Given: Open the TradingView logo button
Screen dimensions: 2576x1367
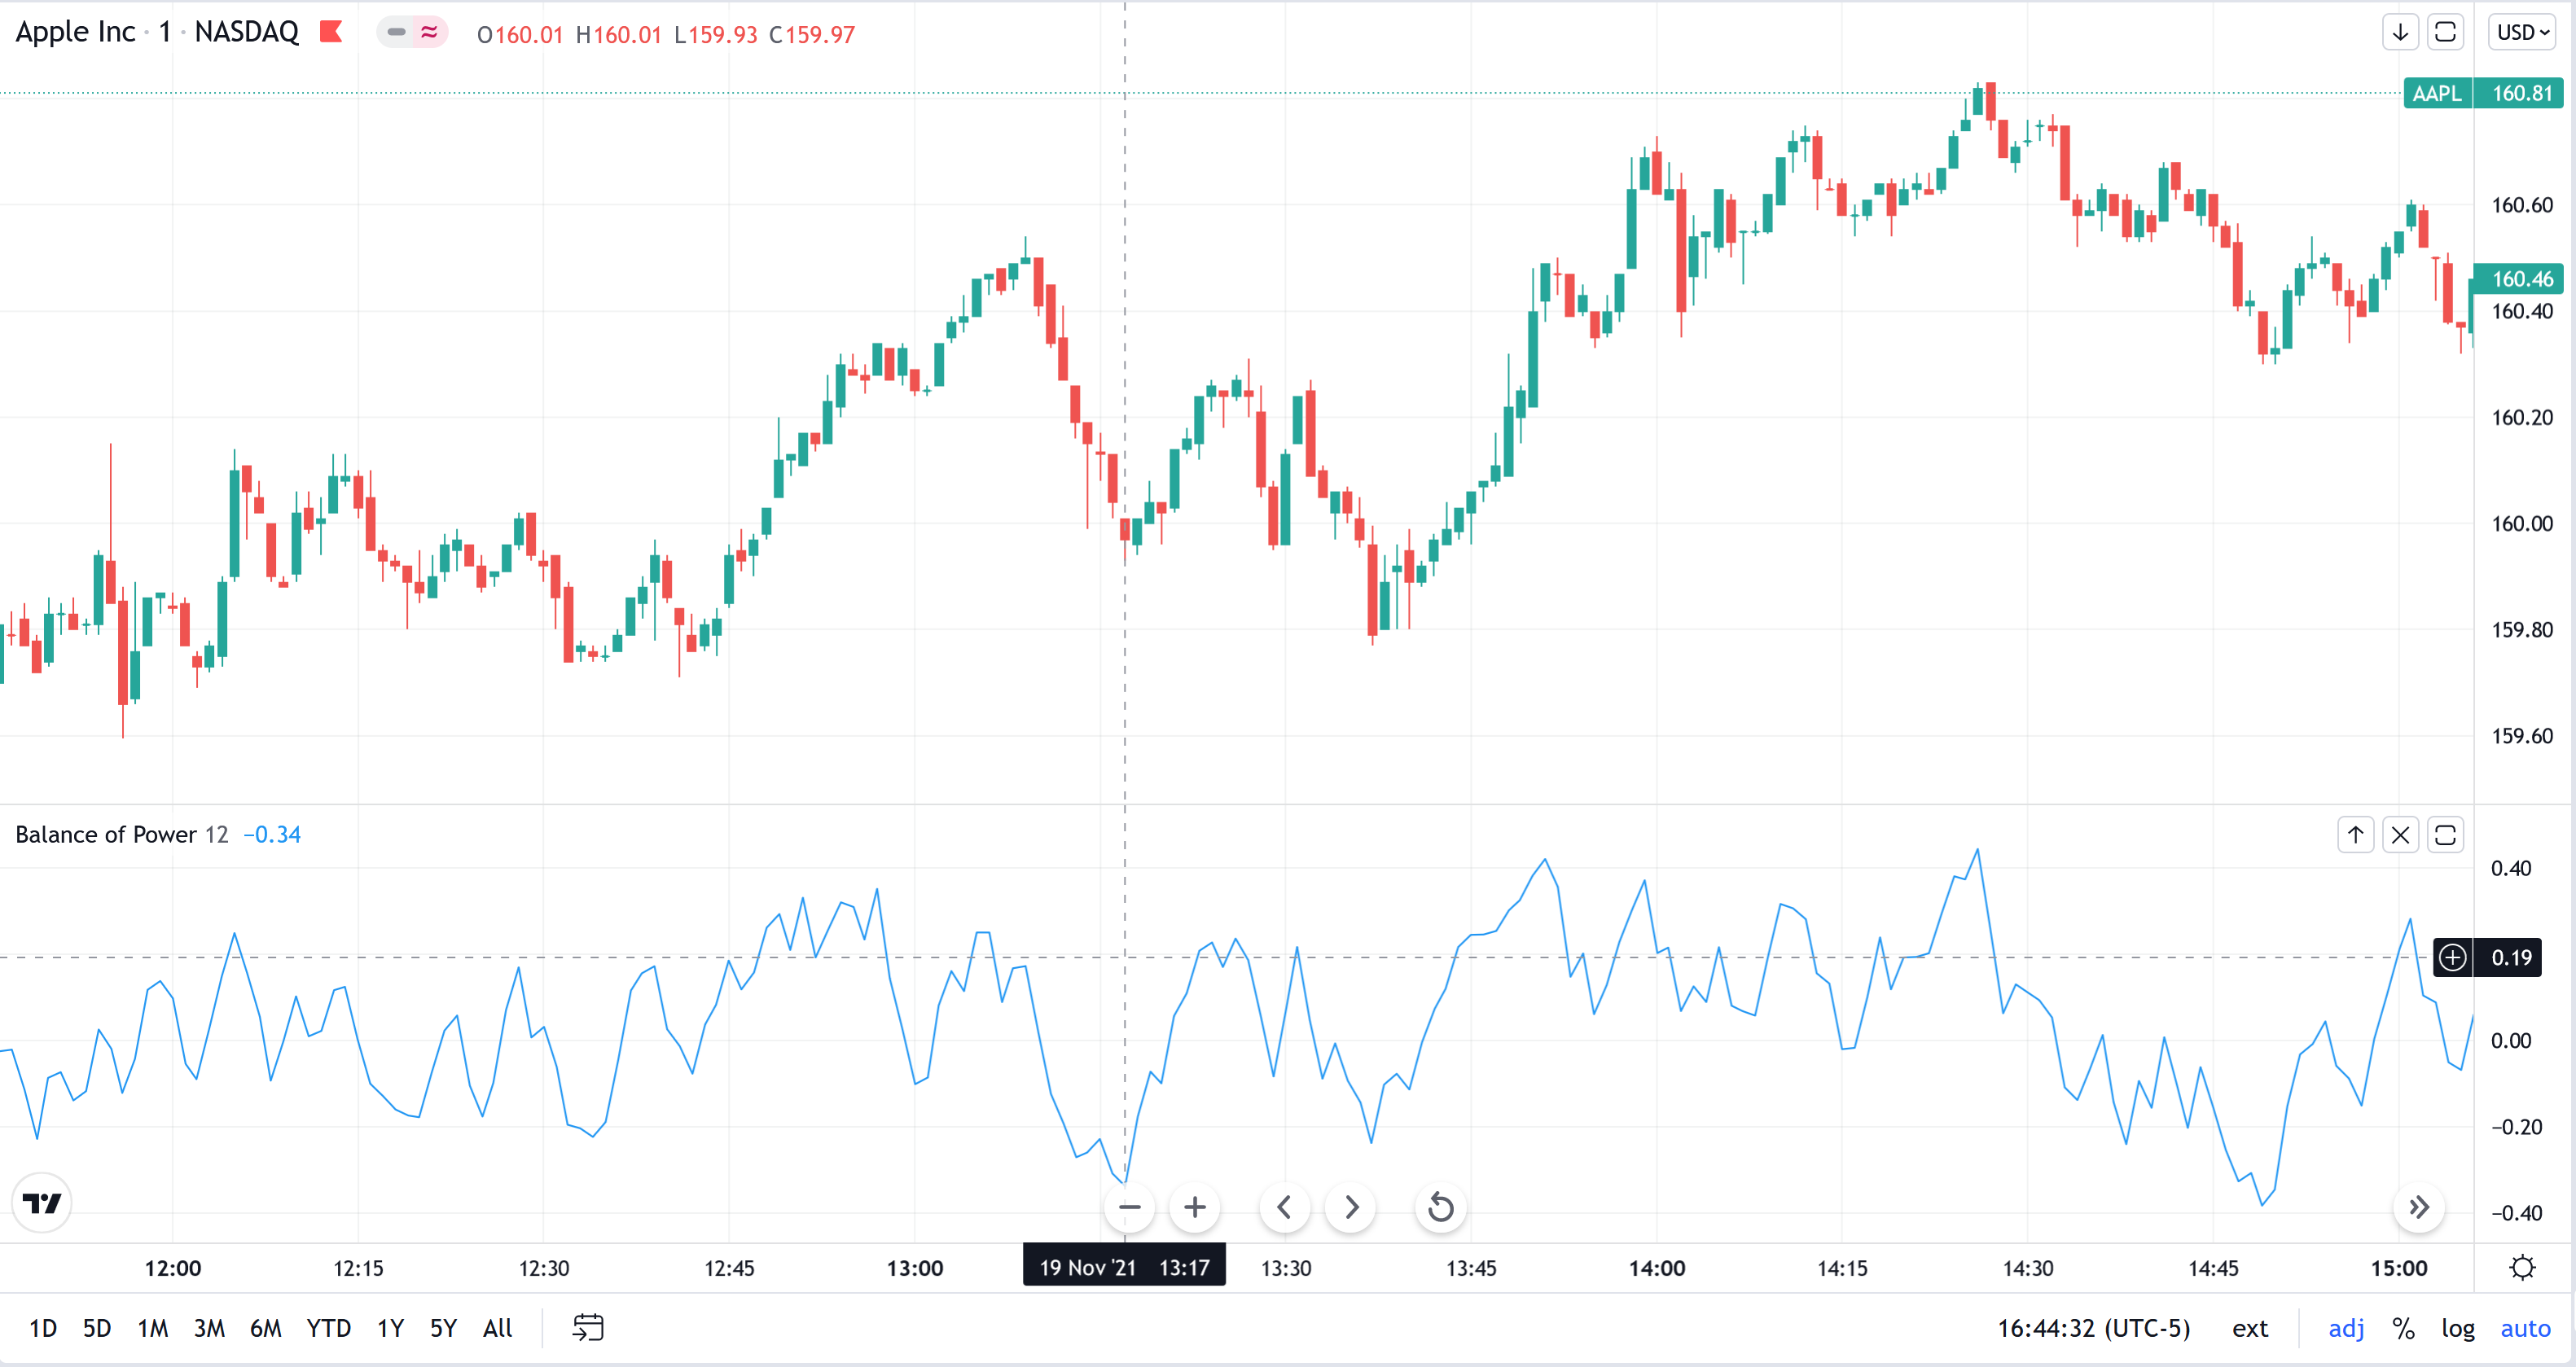Looking at the screenshot, I should pos(42,1202).
